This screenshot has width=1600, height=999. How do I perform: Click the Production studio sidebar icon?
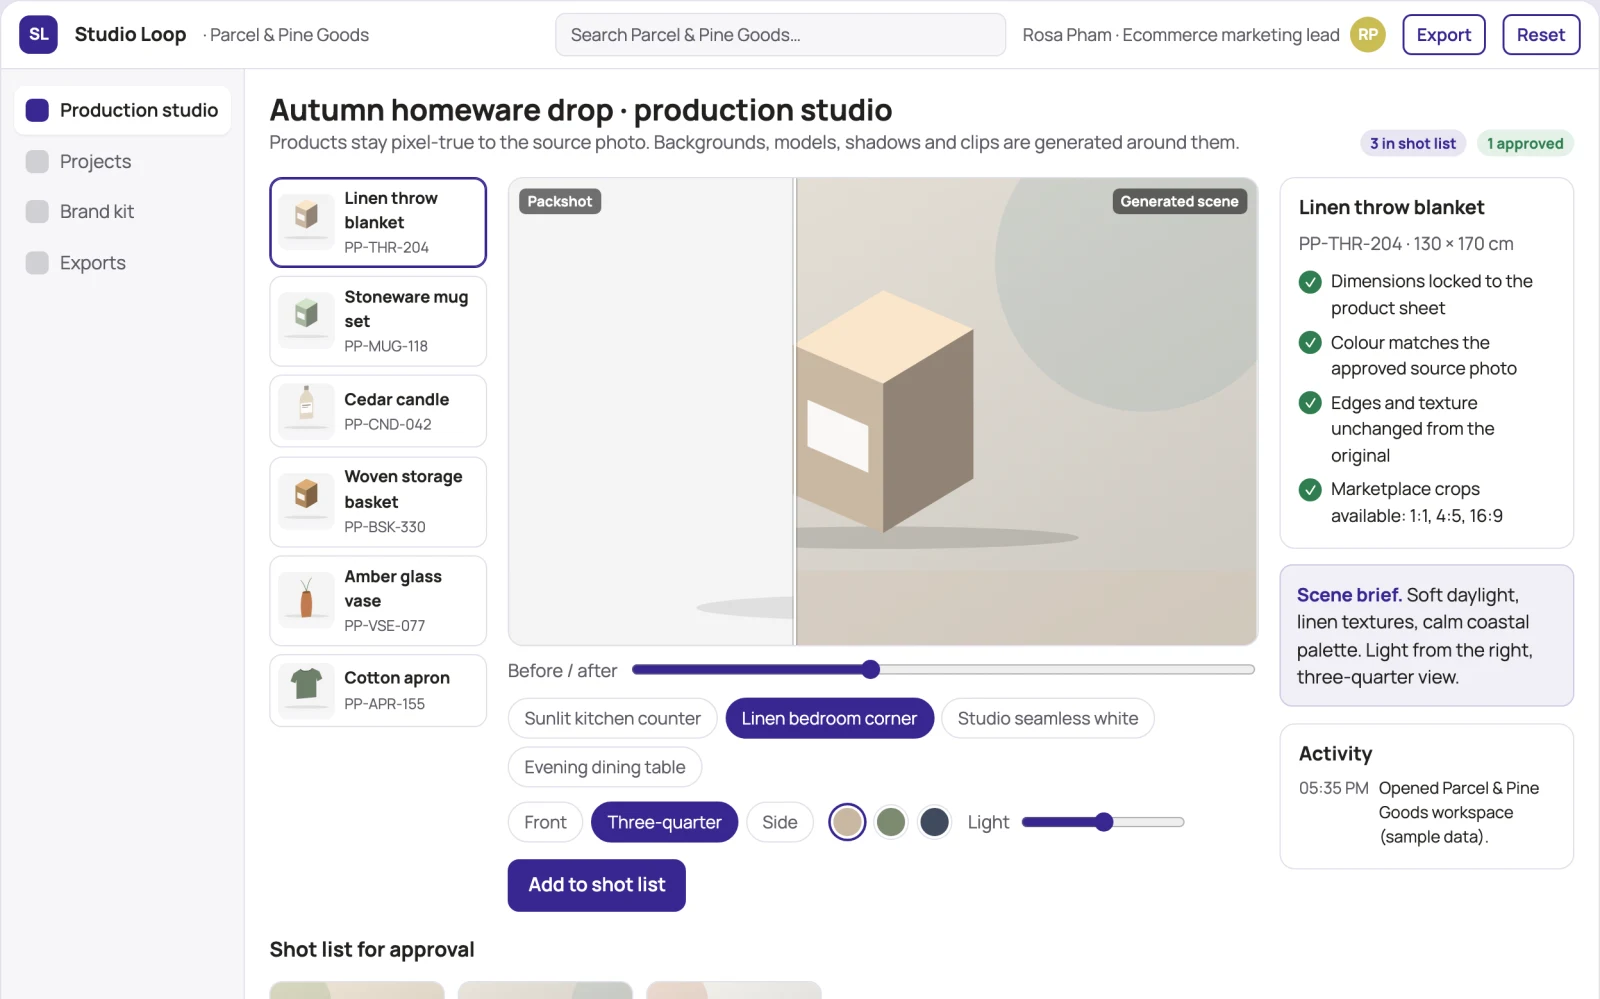coord(37,110)
